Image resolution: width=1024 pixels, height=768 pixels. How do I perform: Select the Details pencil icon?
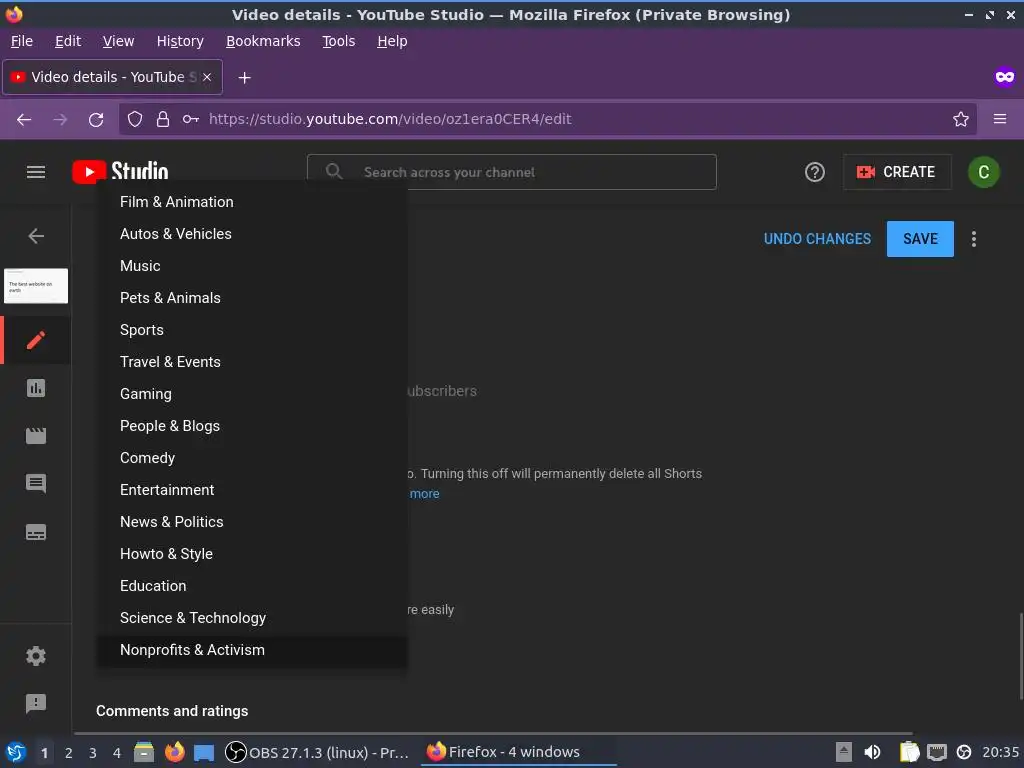pyautogui.click(x=36, y=340)
